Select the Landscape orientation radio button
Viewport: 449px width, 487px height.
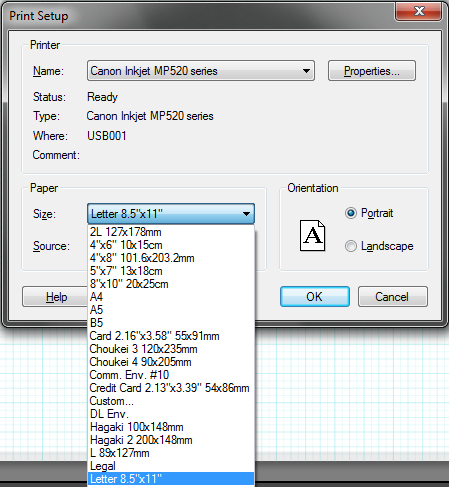(x=351, y=246)
